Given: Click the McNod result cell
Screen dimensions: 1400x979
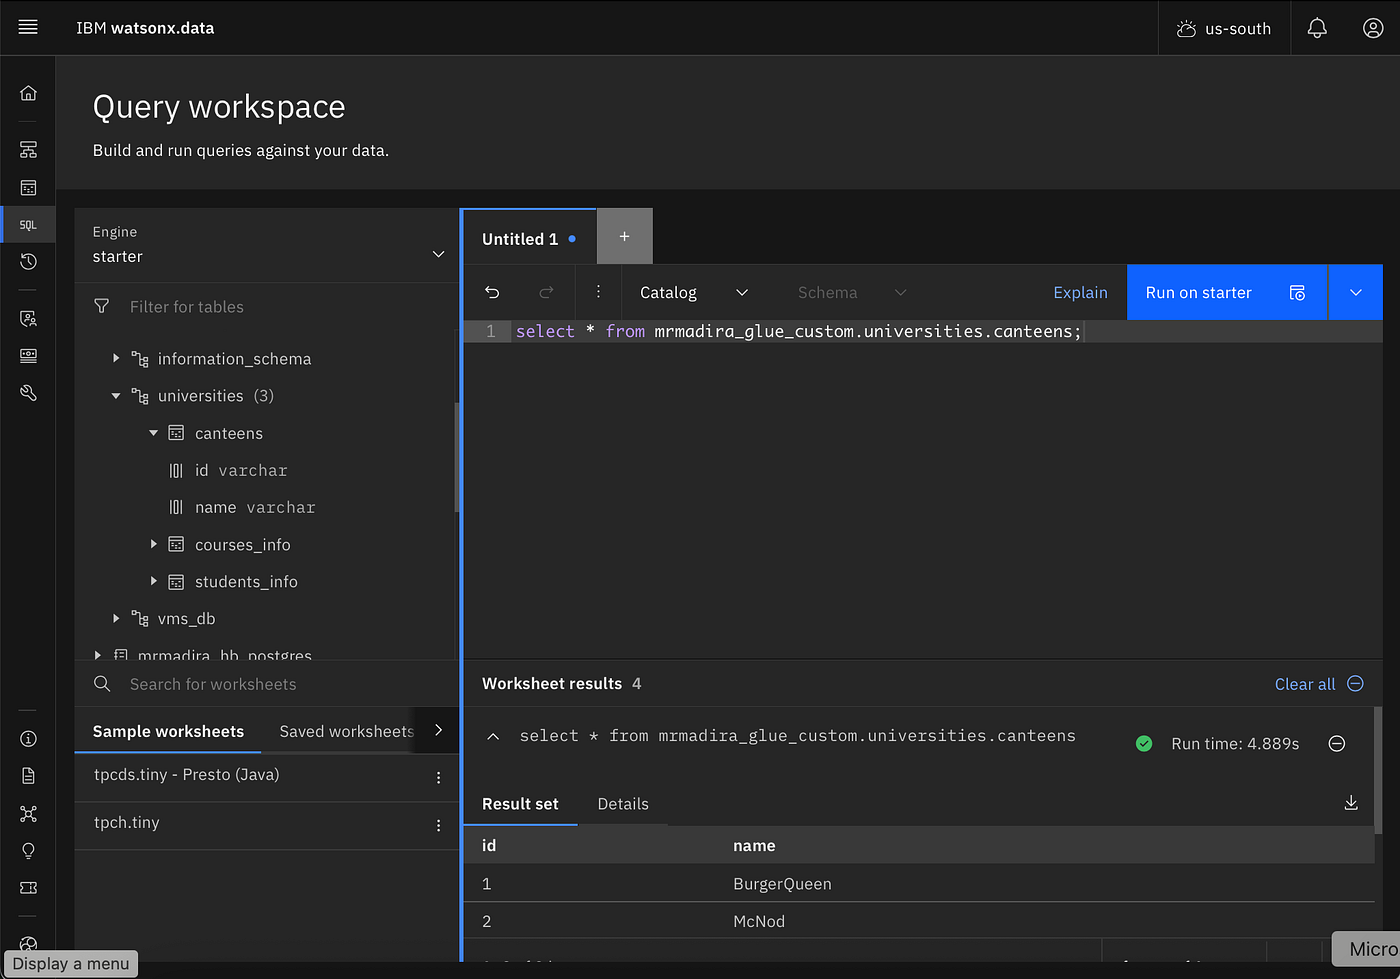Looking at the screenshot, I should (x=759, y=921).
